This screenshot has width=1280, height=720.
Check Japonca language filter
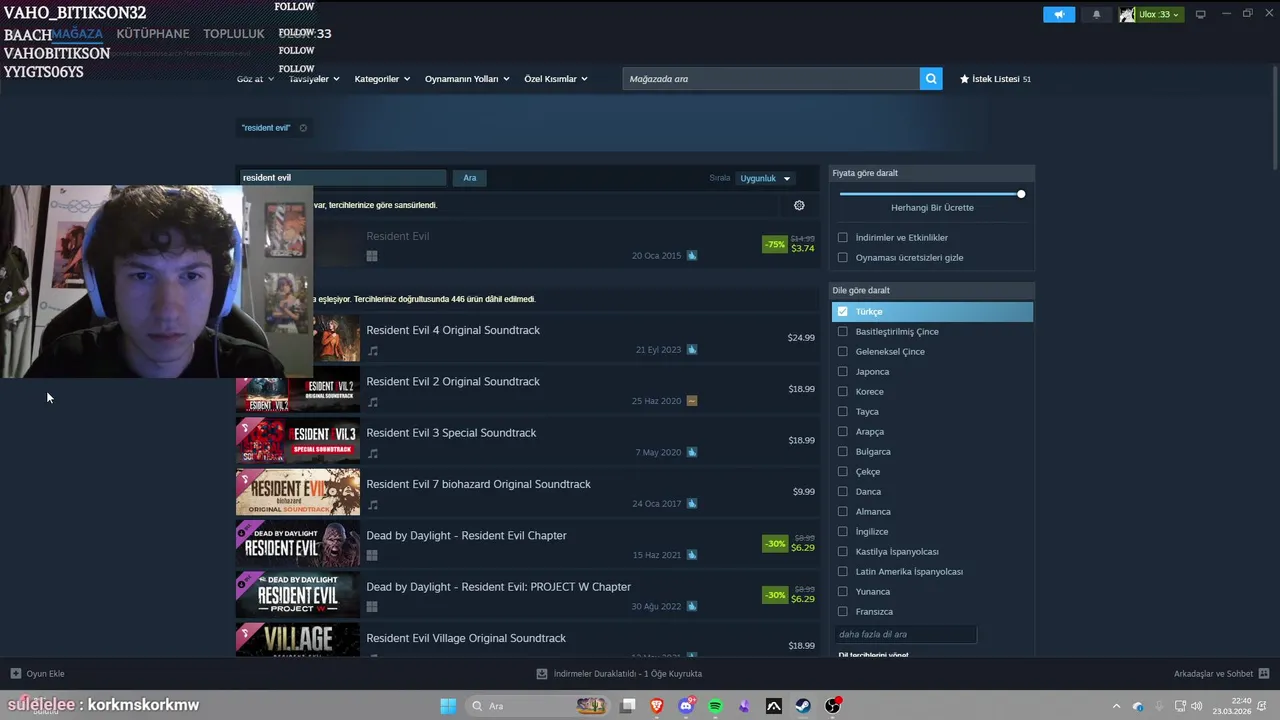[843, 371]
